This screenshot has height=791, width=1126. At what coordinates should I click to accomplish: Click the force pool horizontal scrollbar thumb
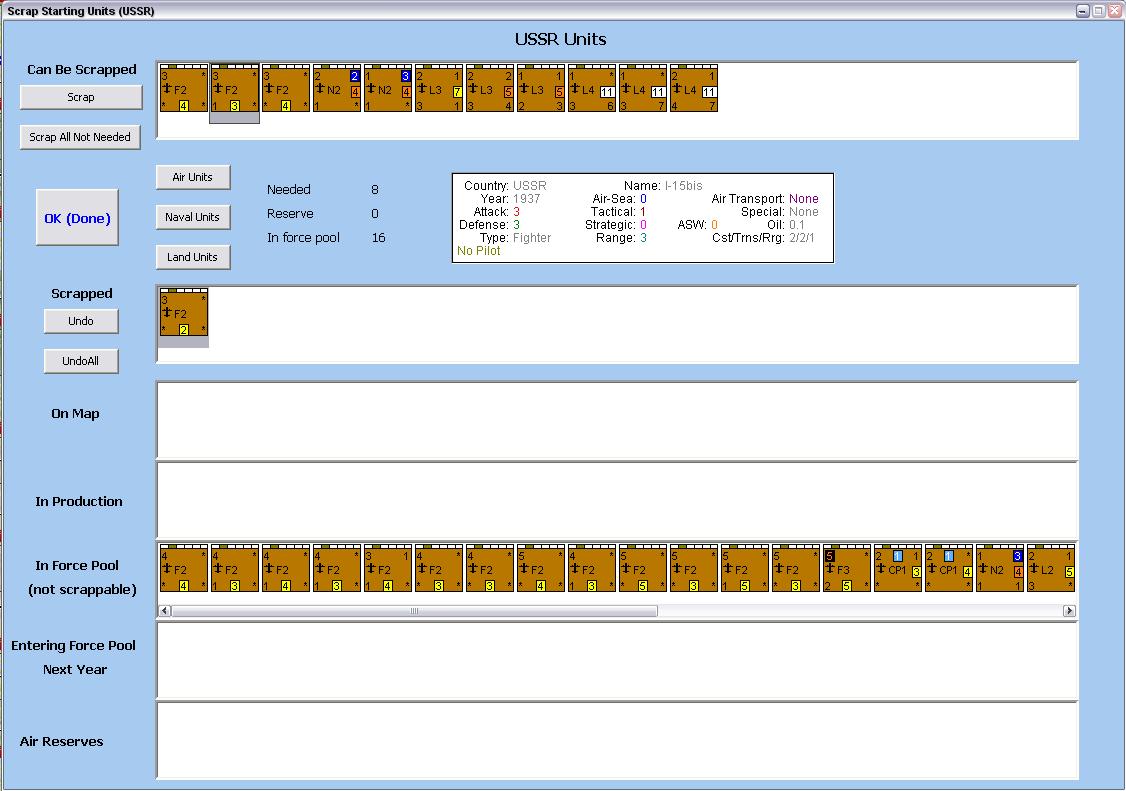(x=414, y=611)
